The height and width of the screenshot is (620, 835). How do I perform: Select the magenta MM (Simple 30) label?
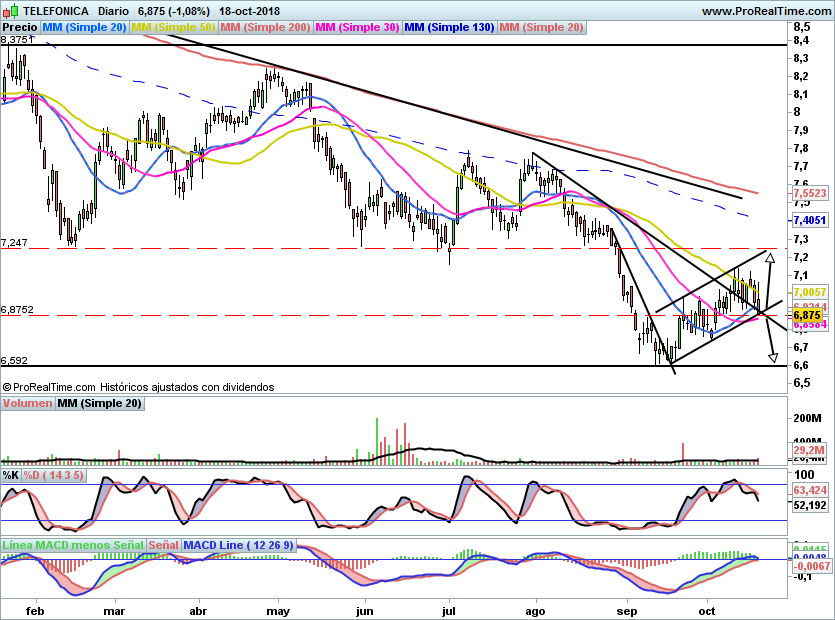[x=357, y=28]
